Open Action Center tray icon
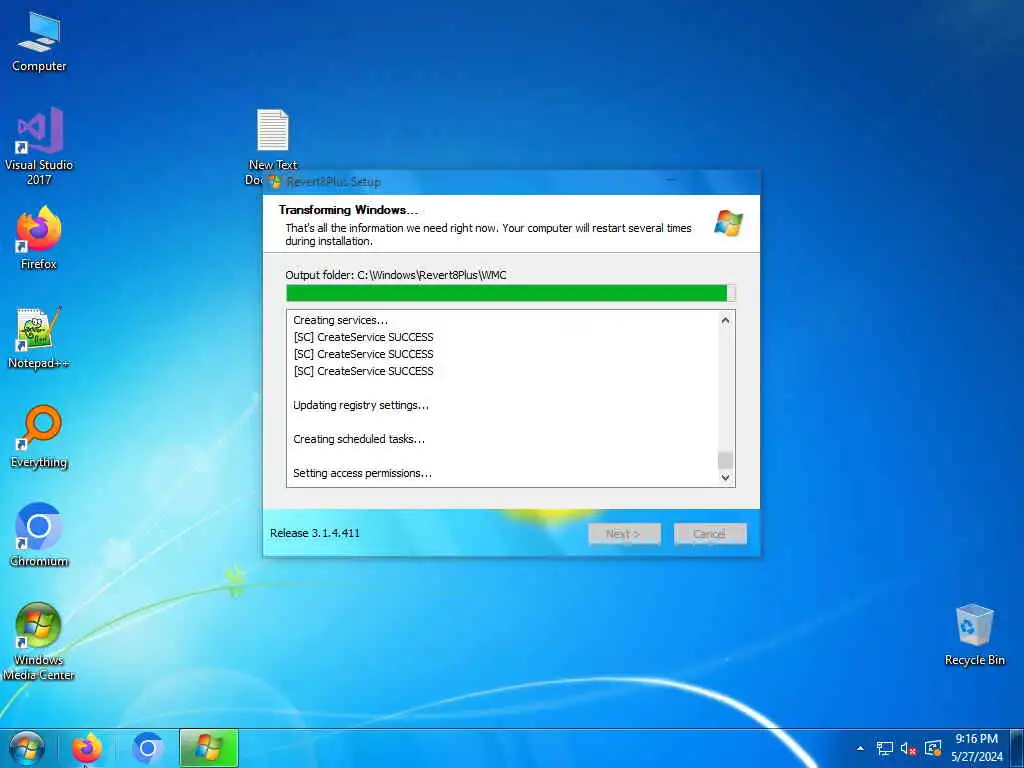Viewport: 1024px width, 768px height. pyautogui.click(x=933, y=748)
